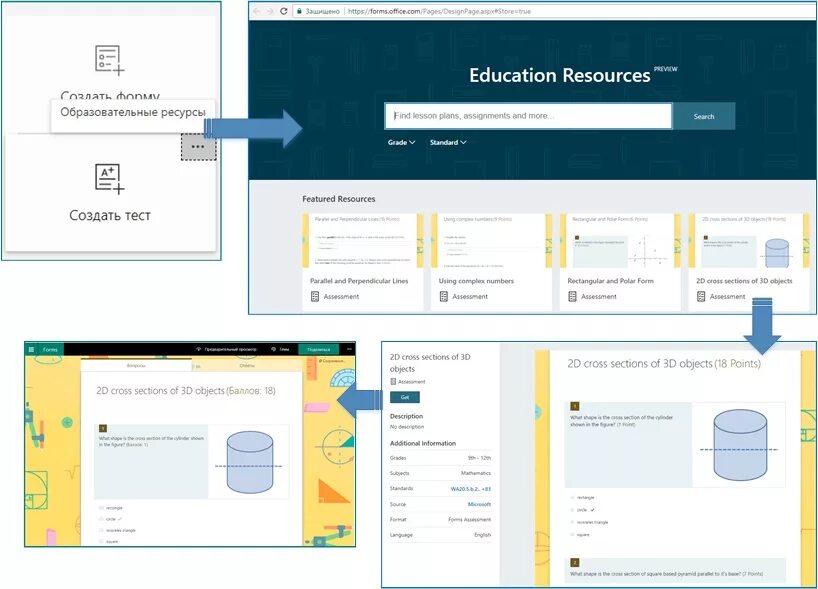Open Parallel and Perpendicular Lines preview thumbnail
The image size is (818, 589).
(x=363, y=241)
